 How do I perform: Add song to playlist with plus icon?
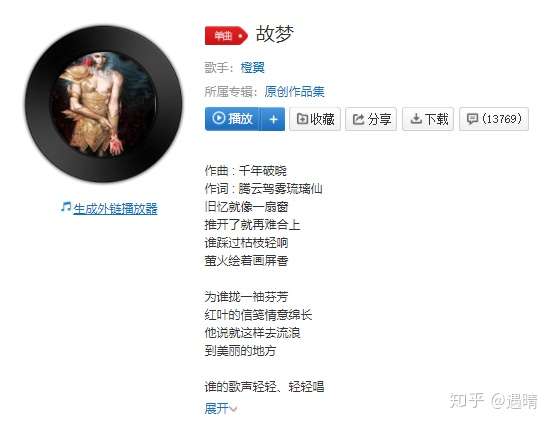273,119
